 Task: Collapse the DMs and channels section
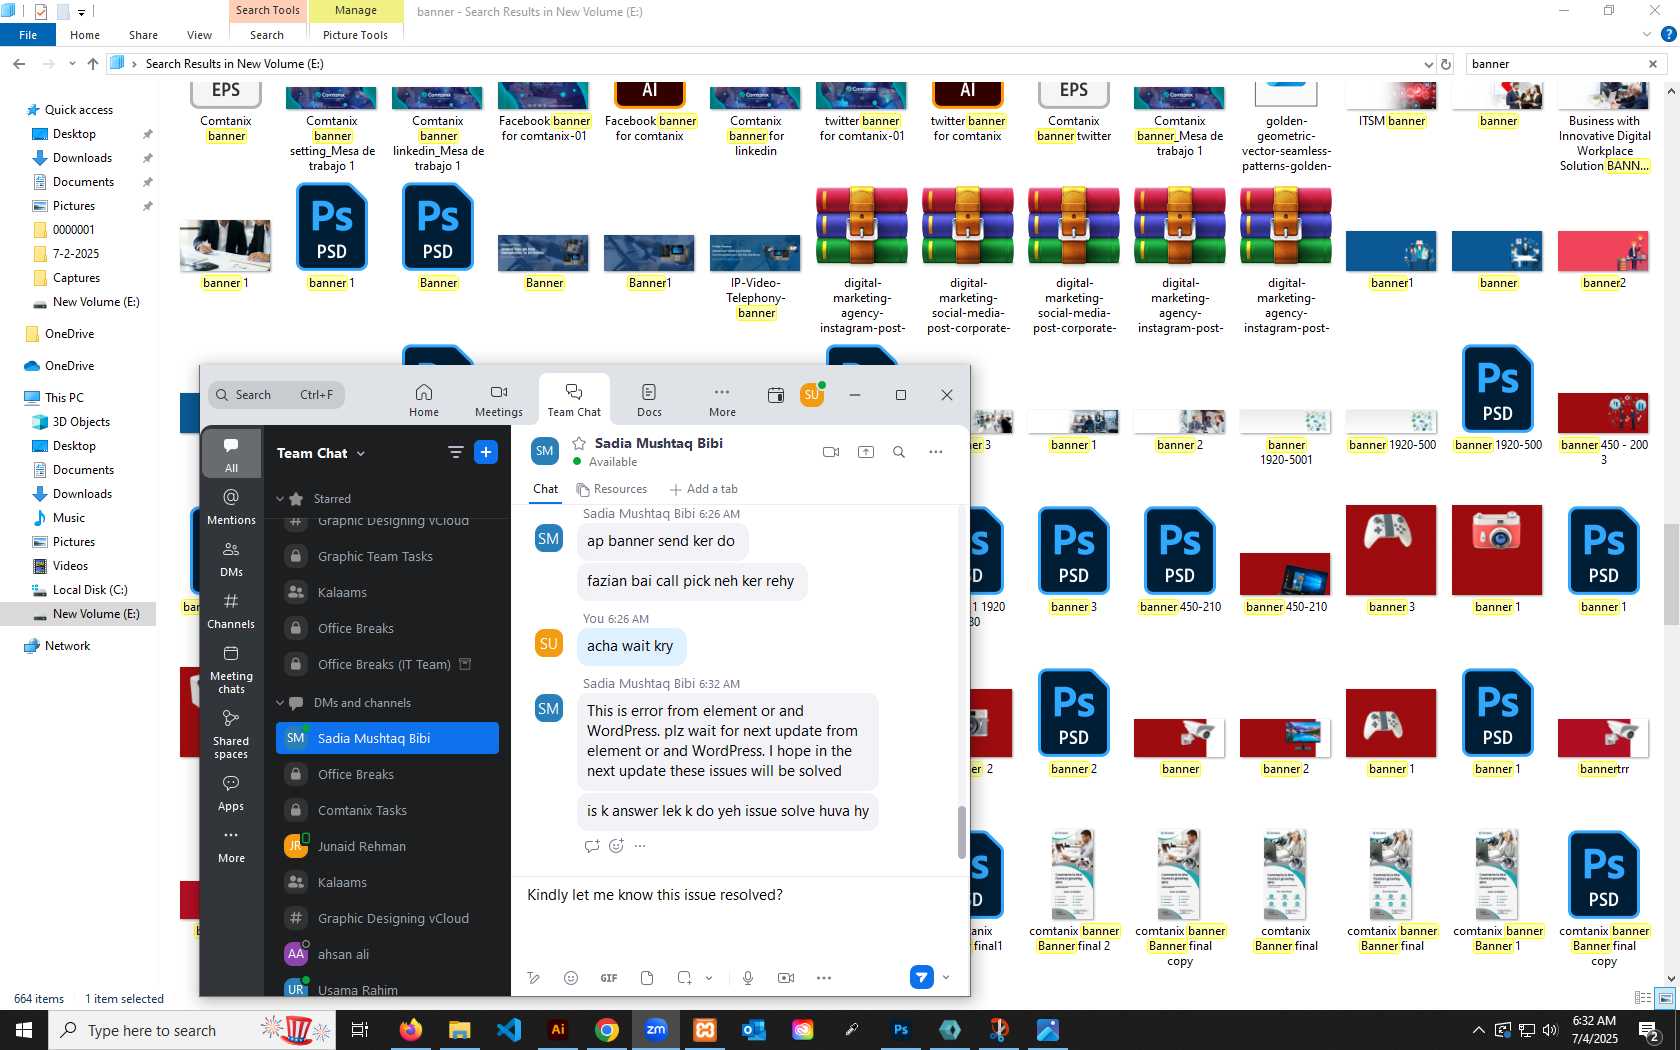[x=281, y=703]
